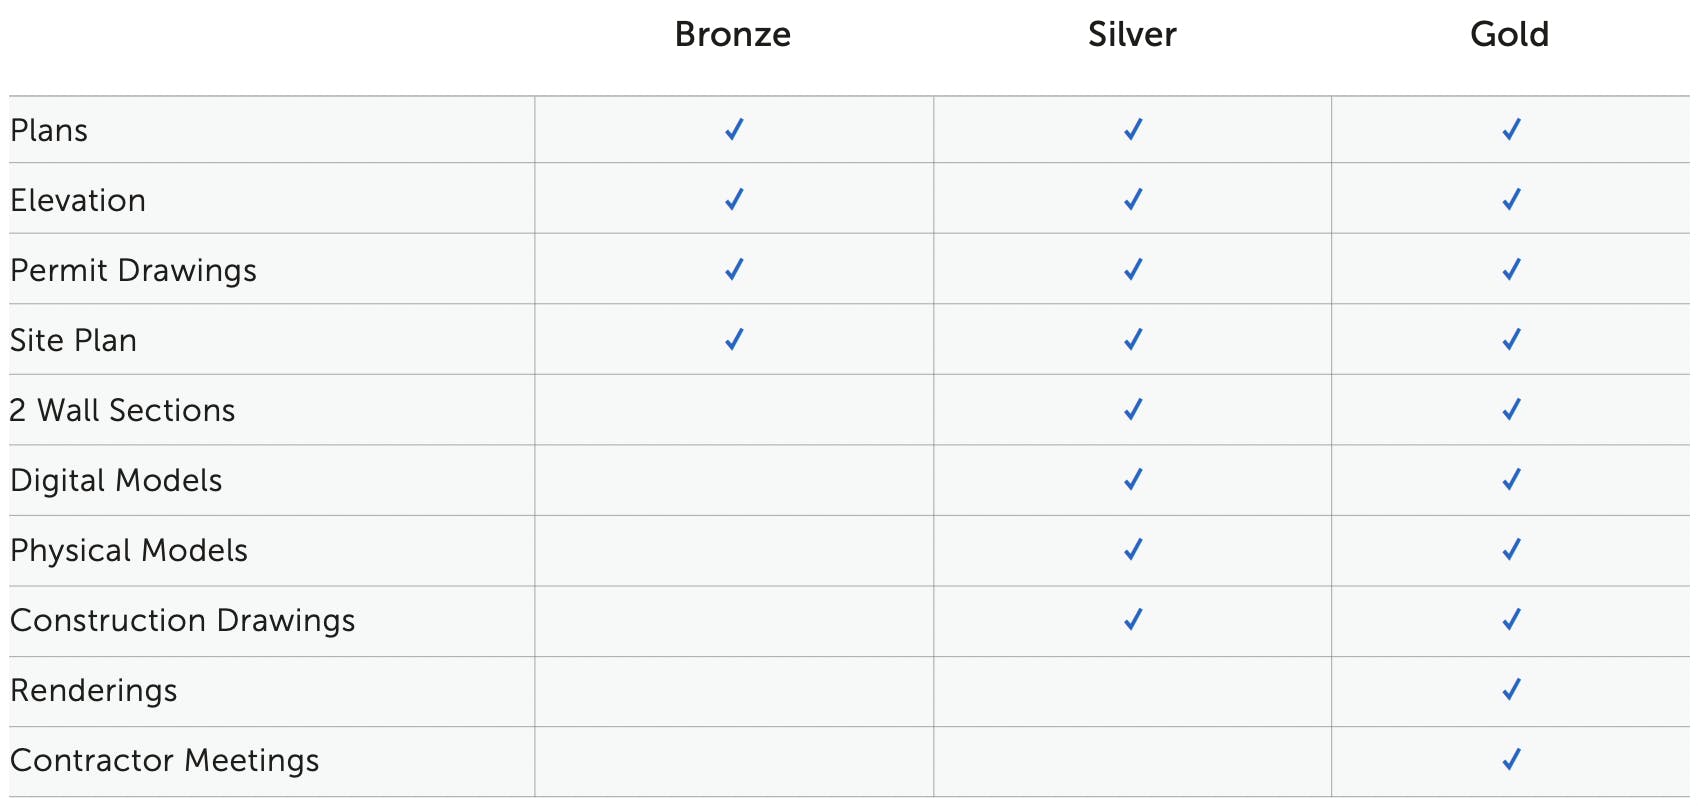Image resolution: width=1698 pixels, height=806 pixels.
Task: Click the Renderings row label
Action: coord(94,691)
